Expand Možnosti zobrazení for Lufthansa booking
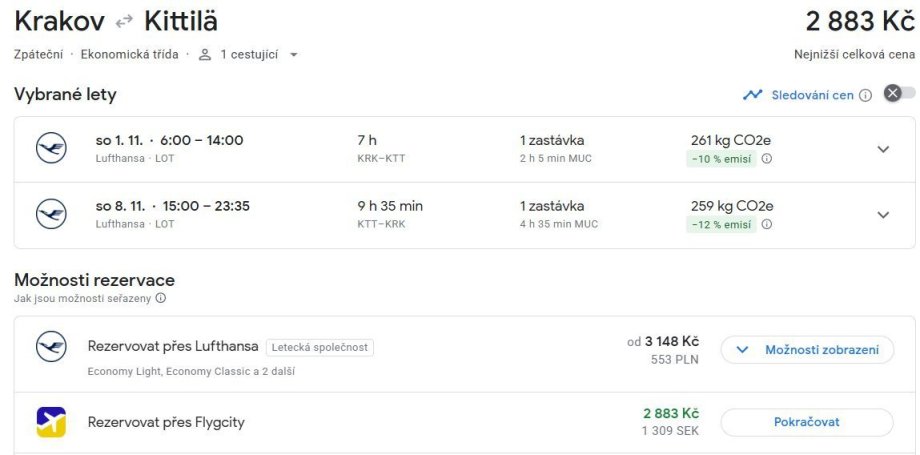 coord(807,350)
